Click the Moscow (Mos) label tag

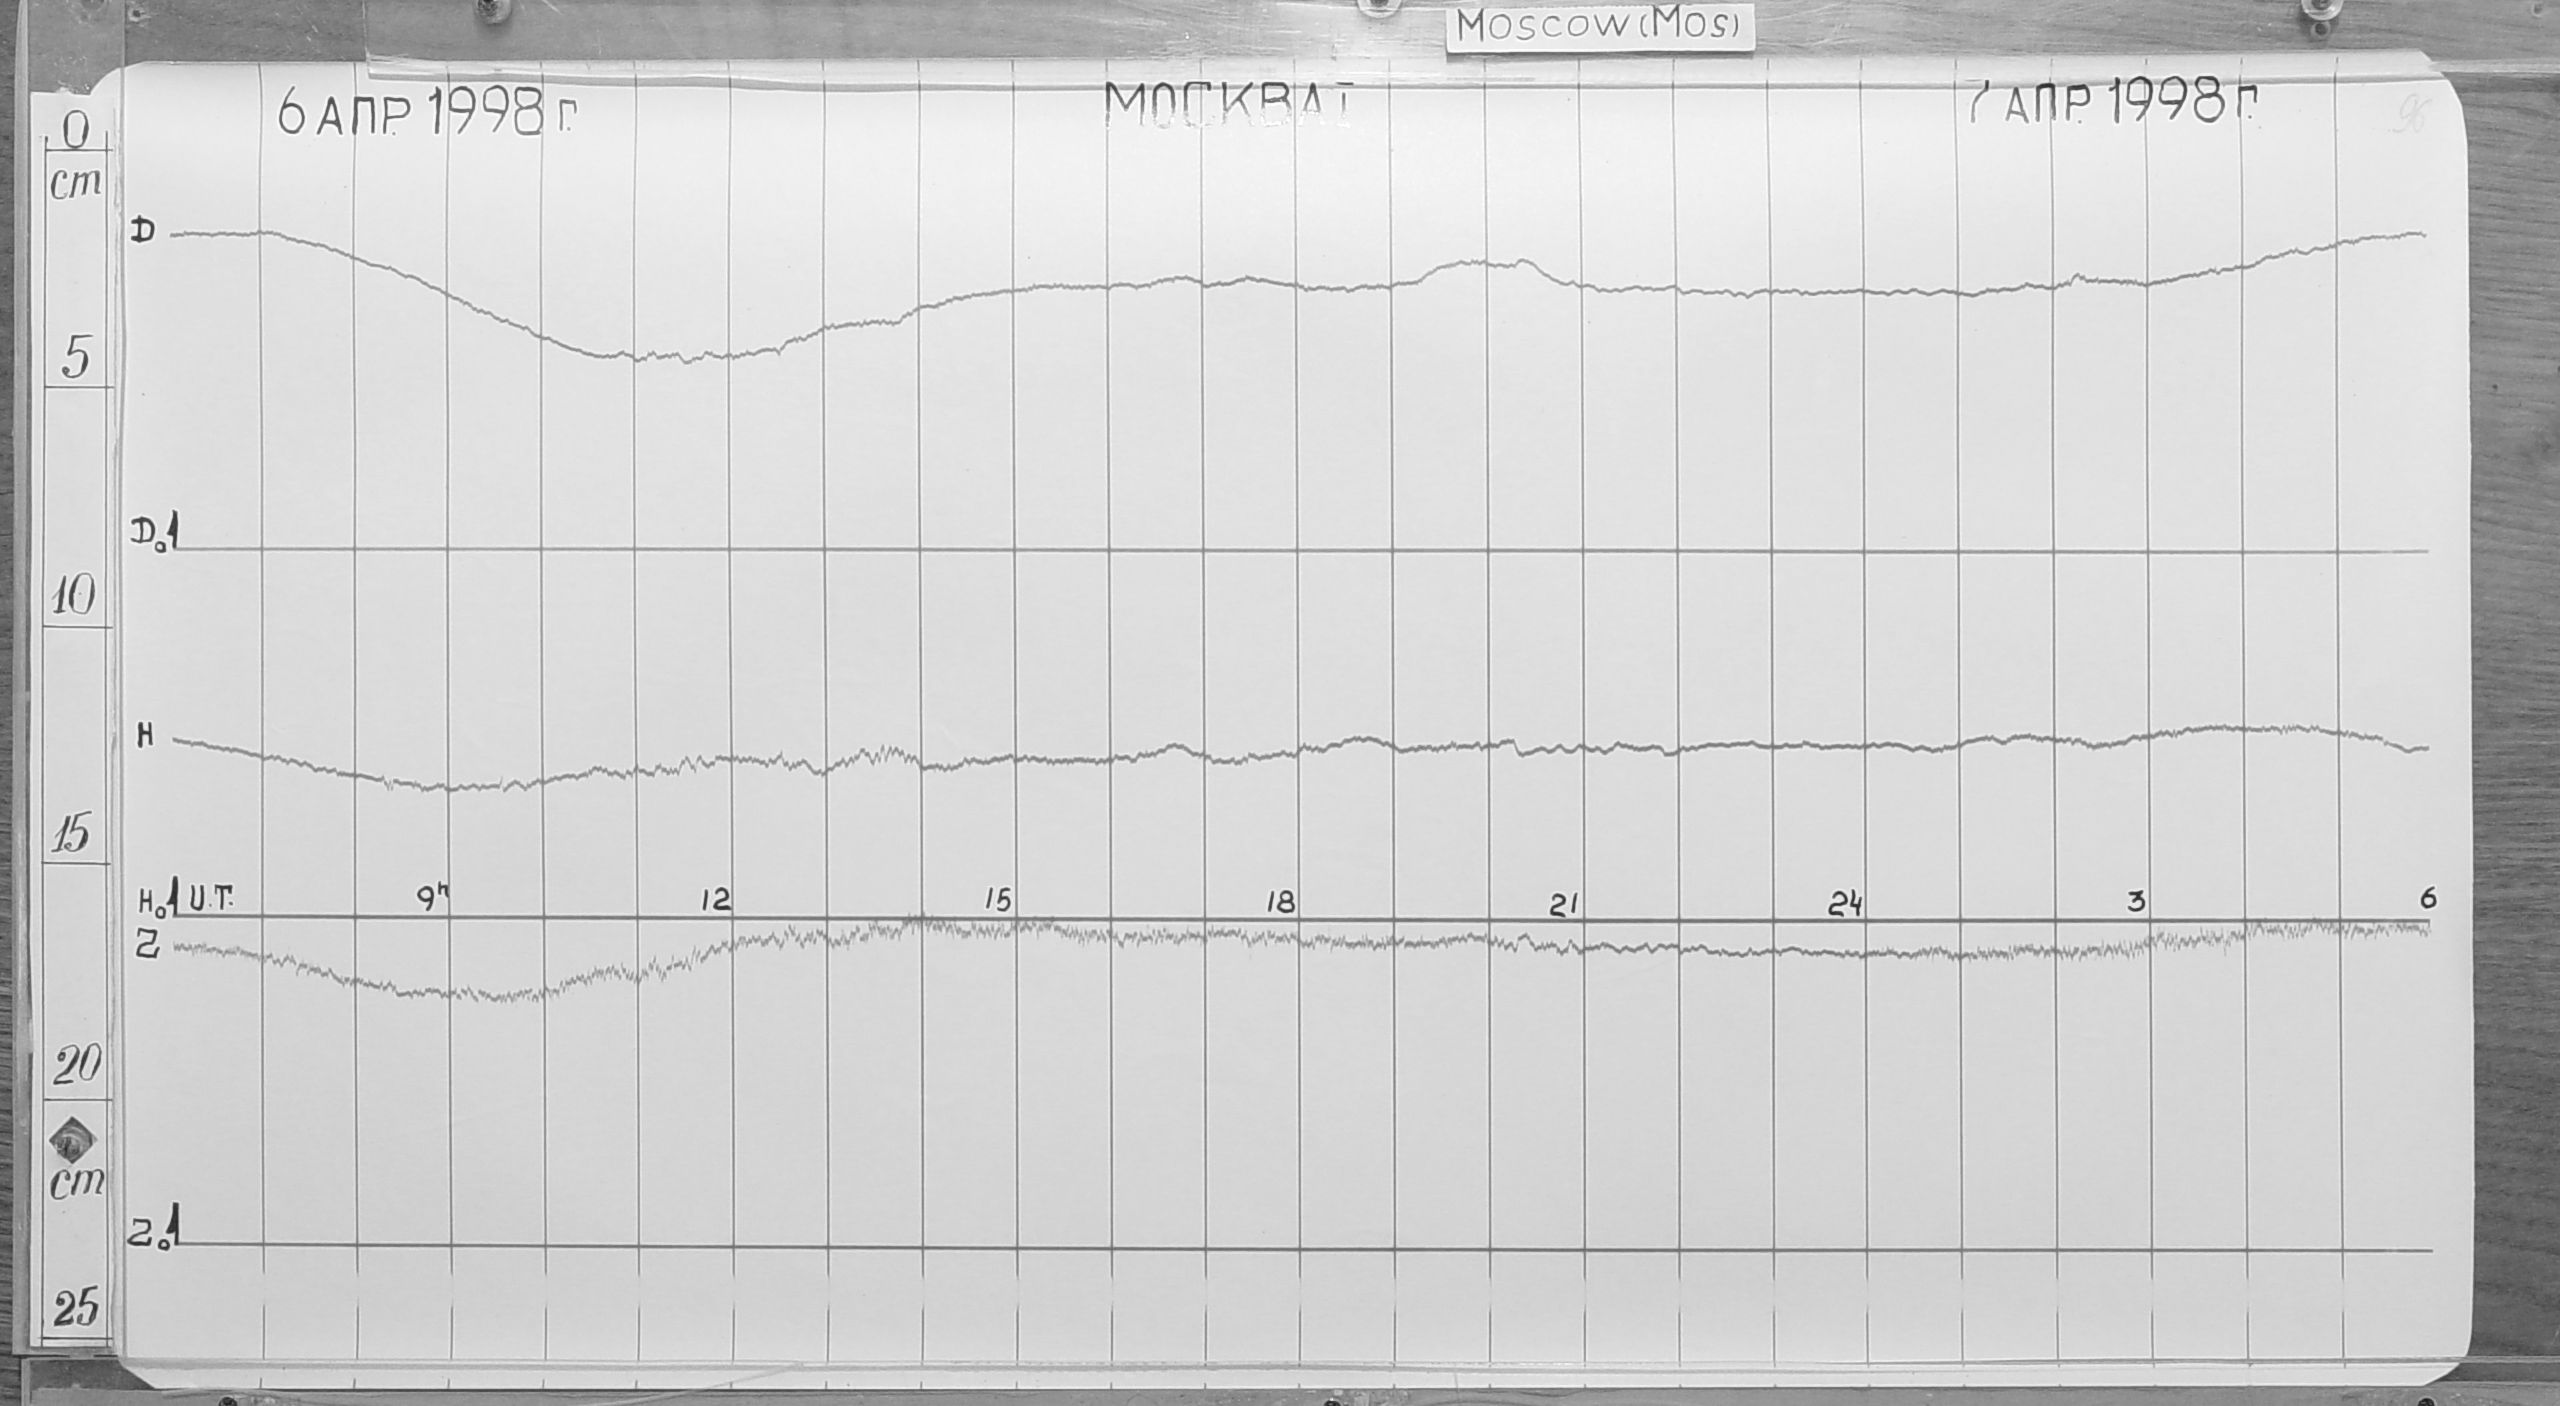[x=1600, y=26]
